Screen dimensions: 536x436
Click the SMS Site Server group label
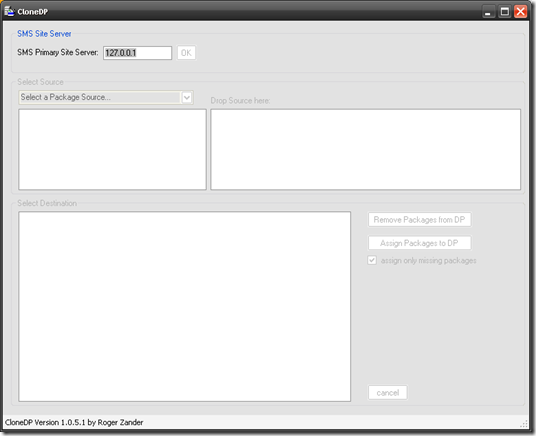pos(44,34)
